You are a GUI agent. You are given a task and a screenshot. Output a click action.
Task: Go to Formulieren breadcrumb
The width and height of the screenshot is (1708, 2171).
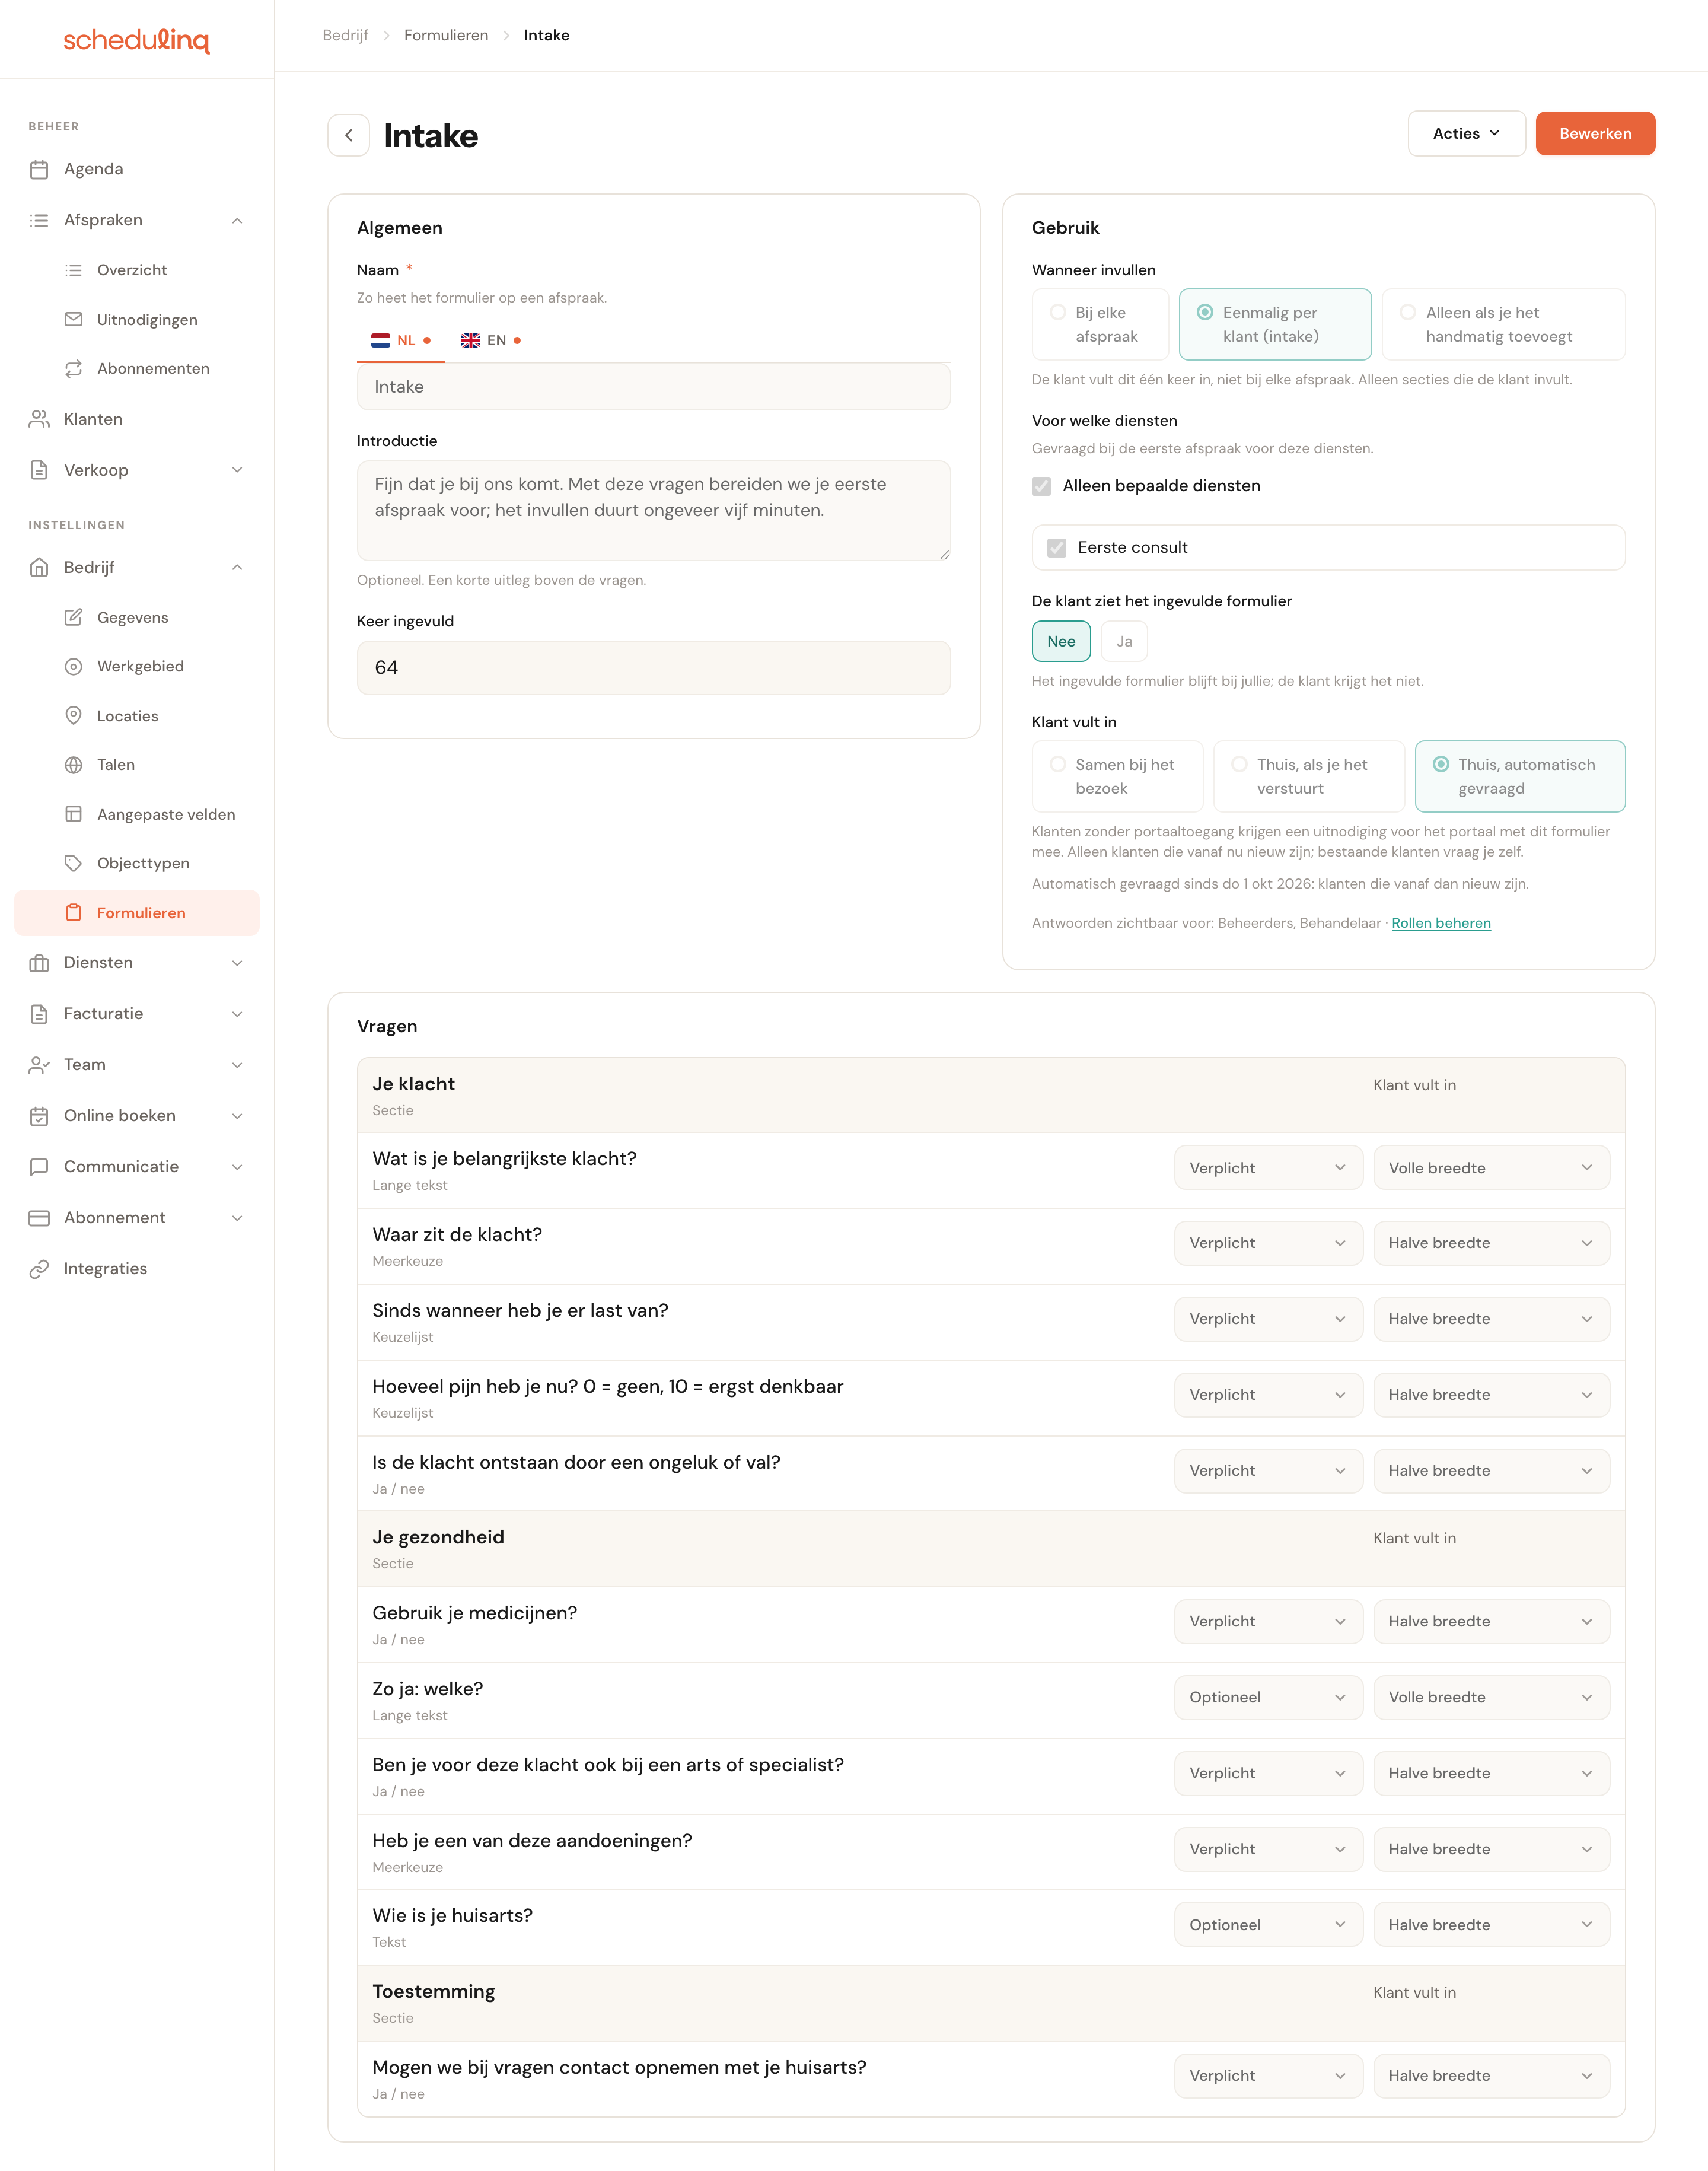446,35
